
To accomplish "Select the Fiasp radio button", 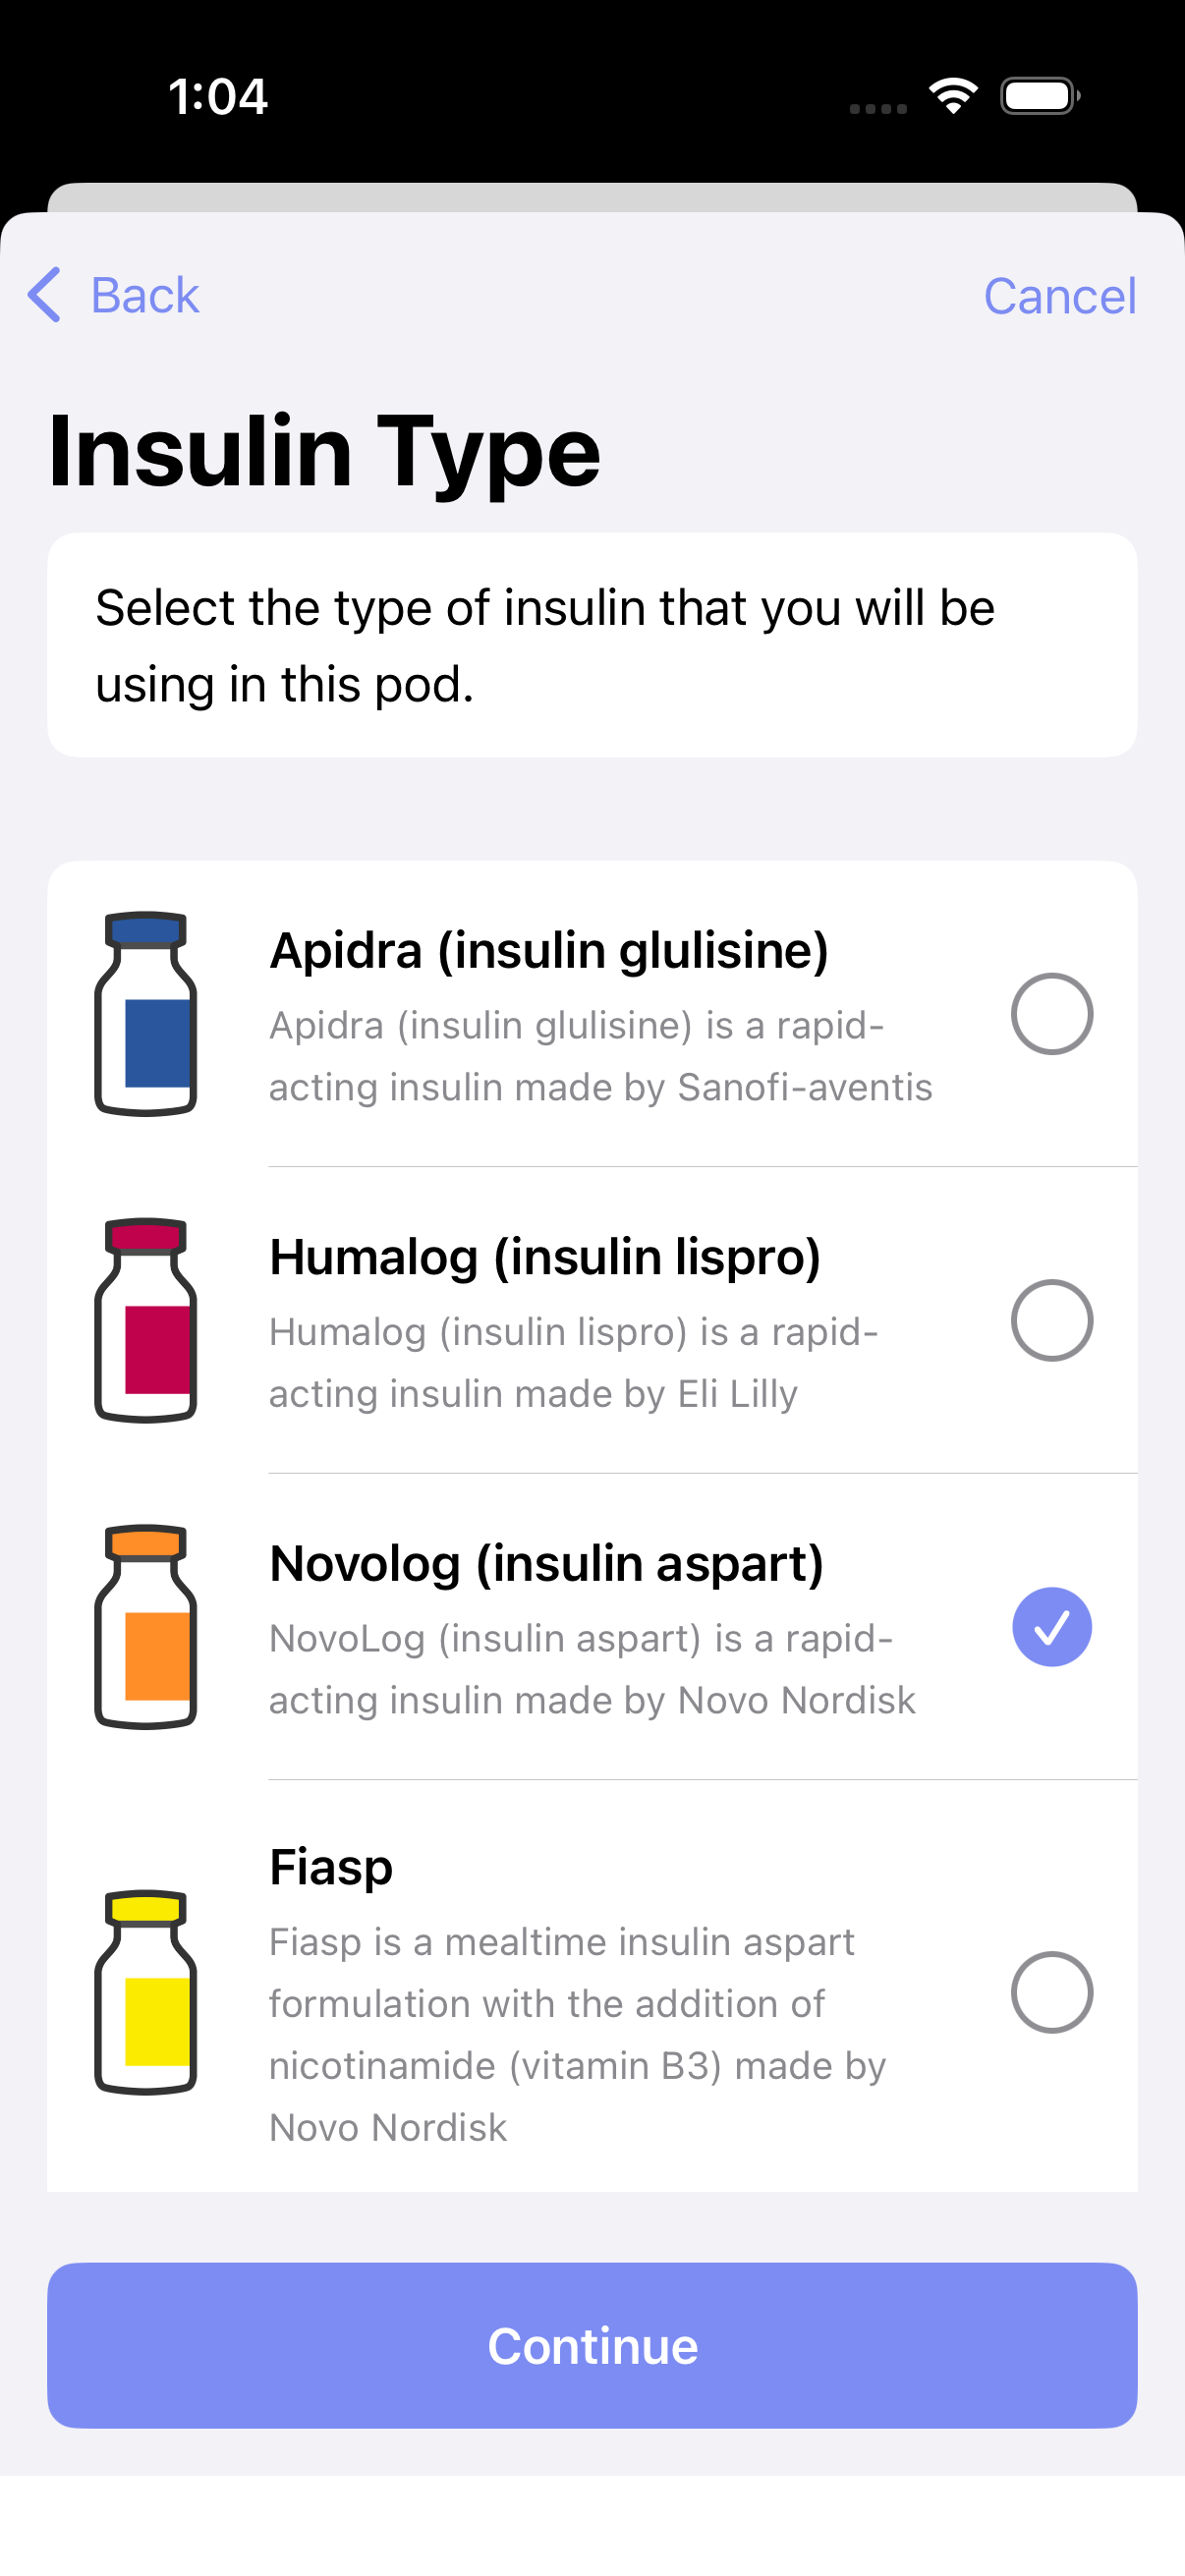I will [x=1051, y=1992].
